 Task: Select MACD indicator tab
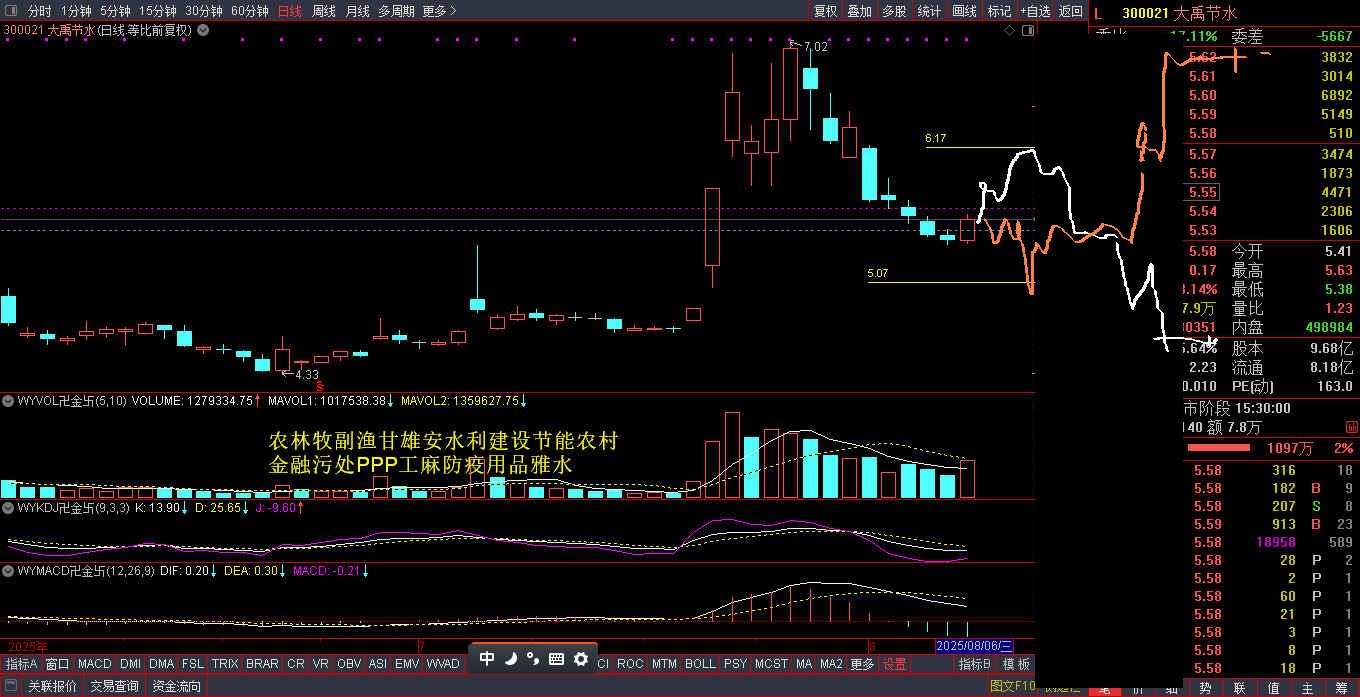click(x=95, y=664)
